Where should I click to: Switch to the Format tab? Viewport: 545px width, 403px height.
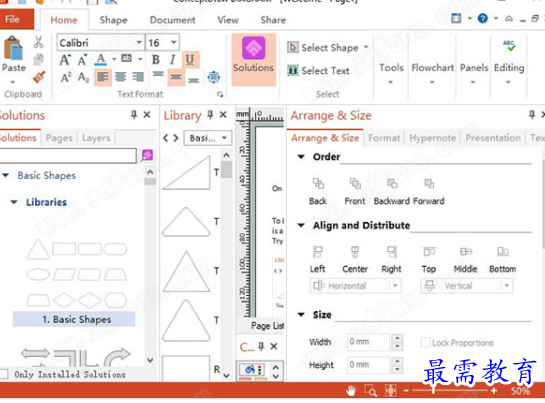click(x=384, y=138)
